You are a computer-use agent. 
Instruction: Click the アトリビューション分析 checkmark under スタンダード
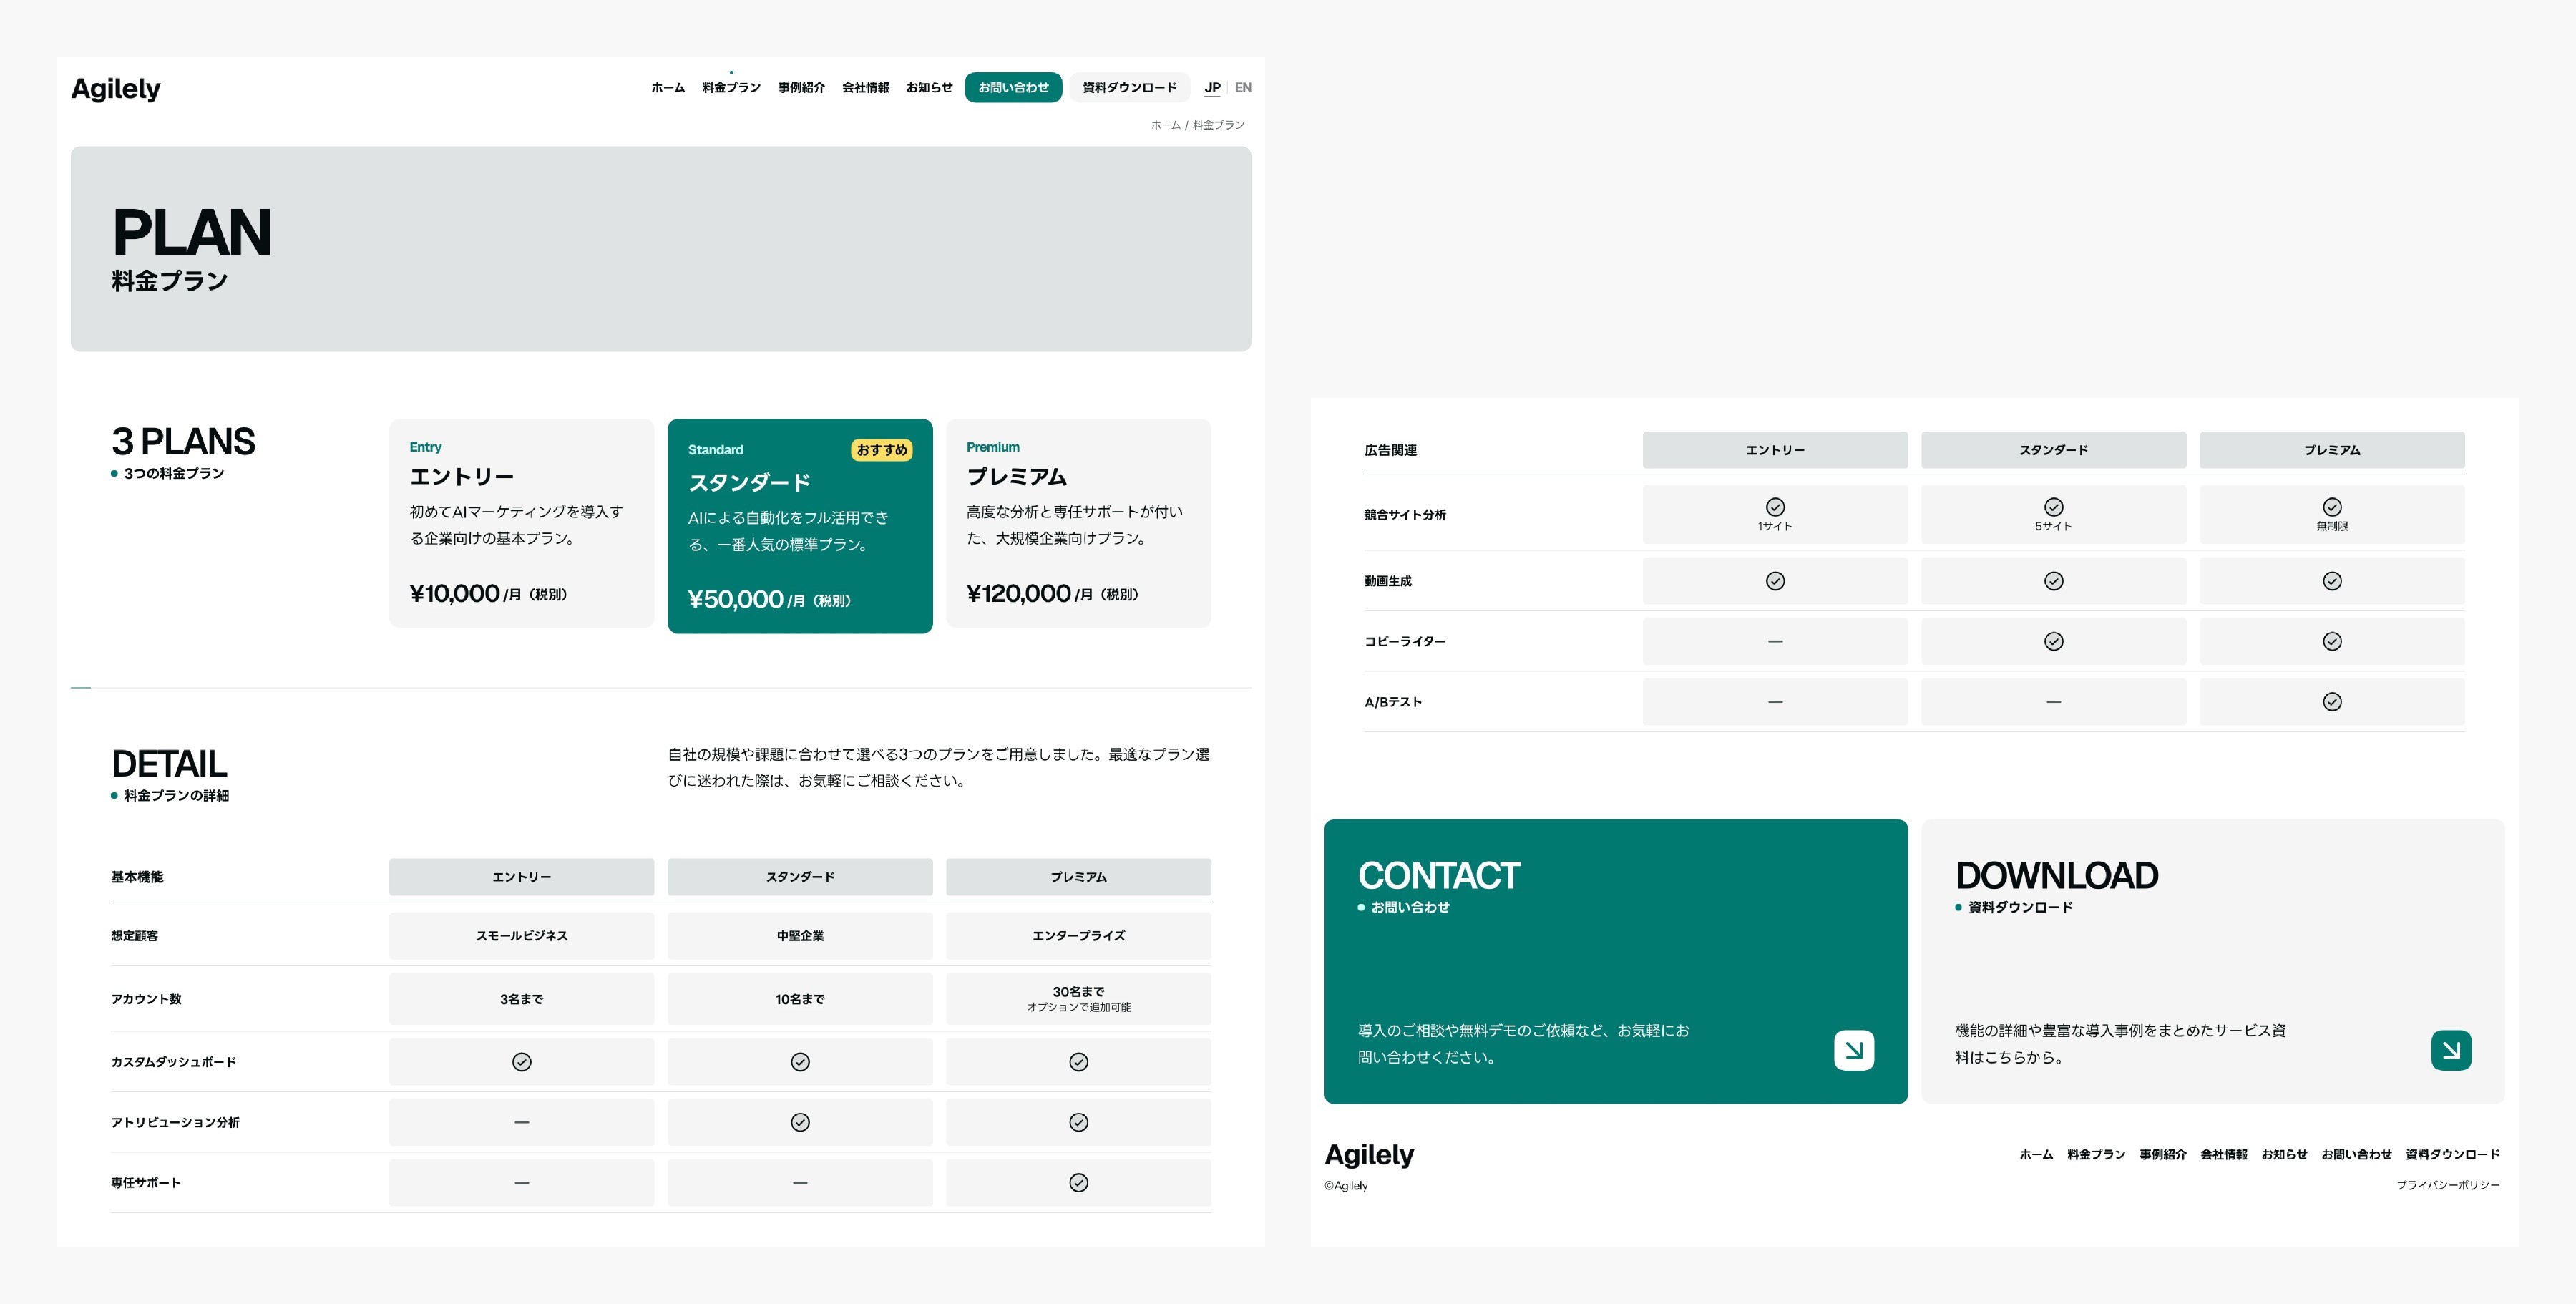pos(800,1122)
